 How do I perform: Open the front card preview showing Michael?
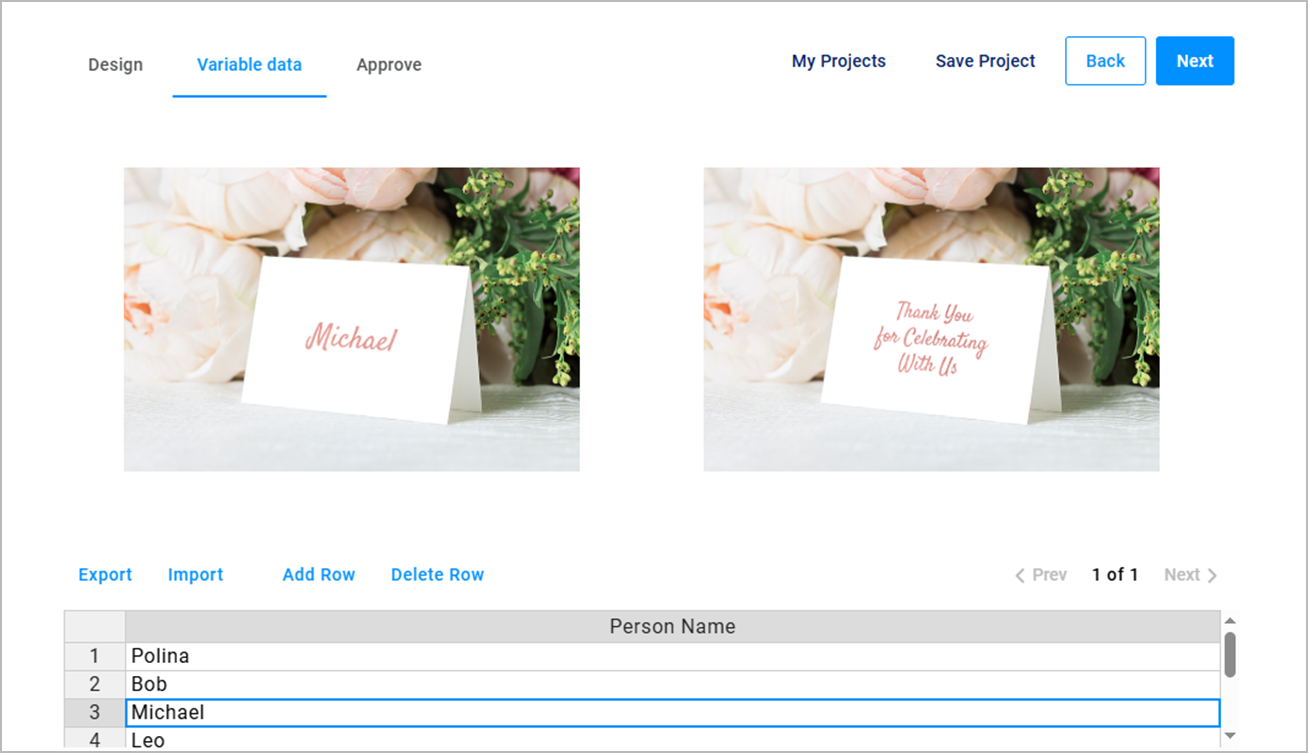351,318
